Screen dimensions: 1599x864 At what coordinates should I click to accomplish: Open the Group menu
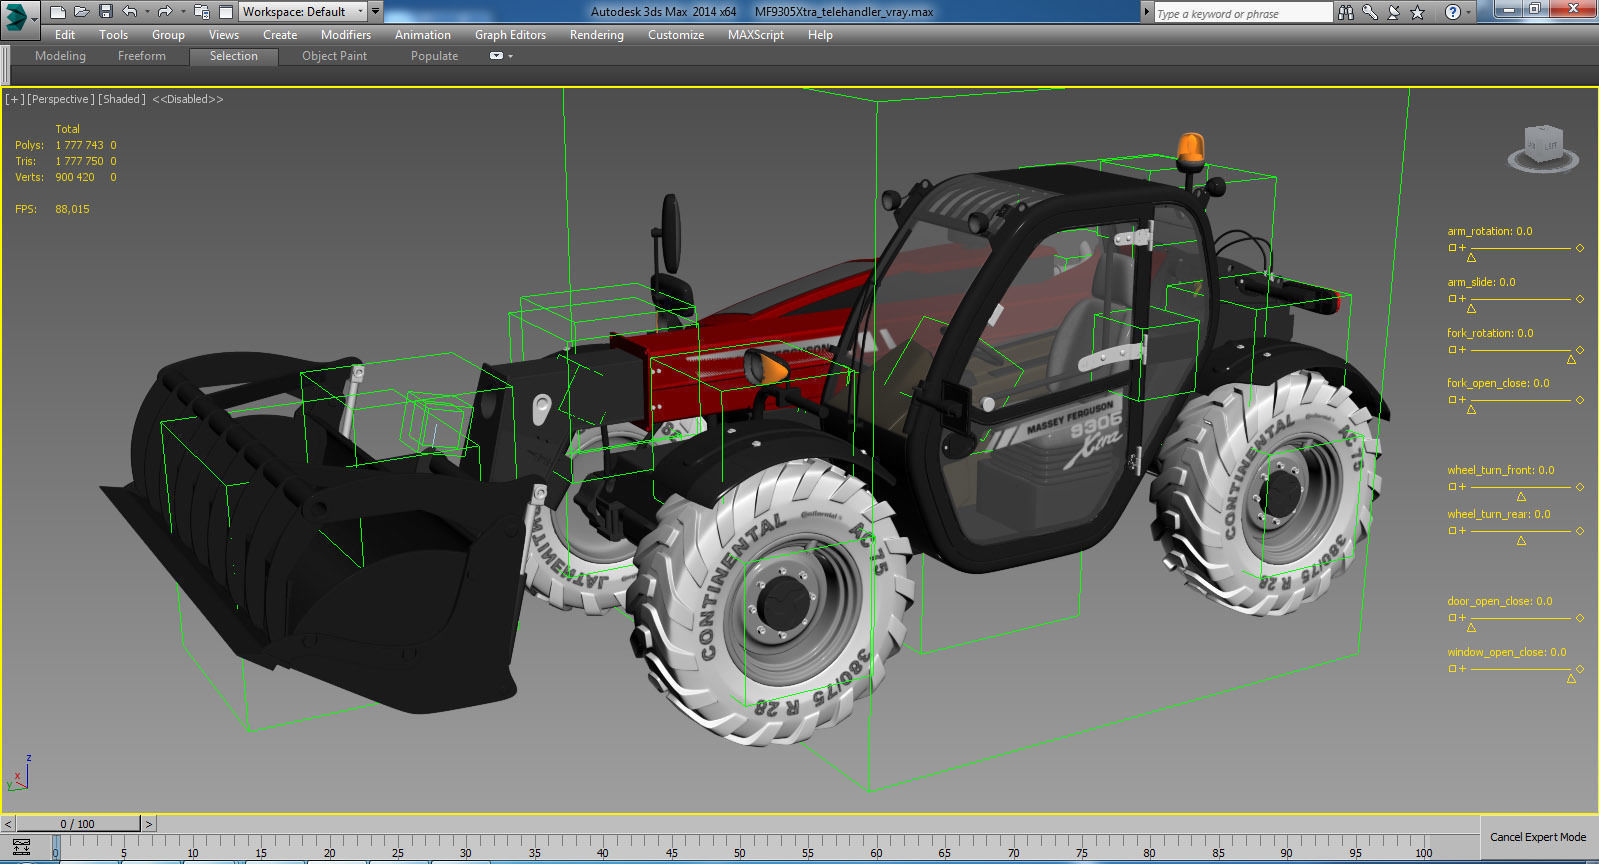click(168, 35)
